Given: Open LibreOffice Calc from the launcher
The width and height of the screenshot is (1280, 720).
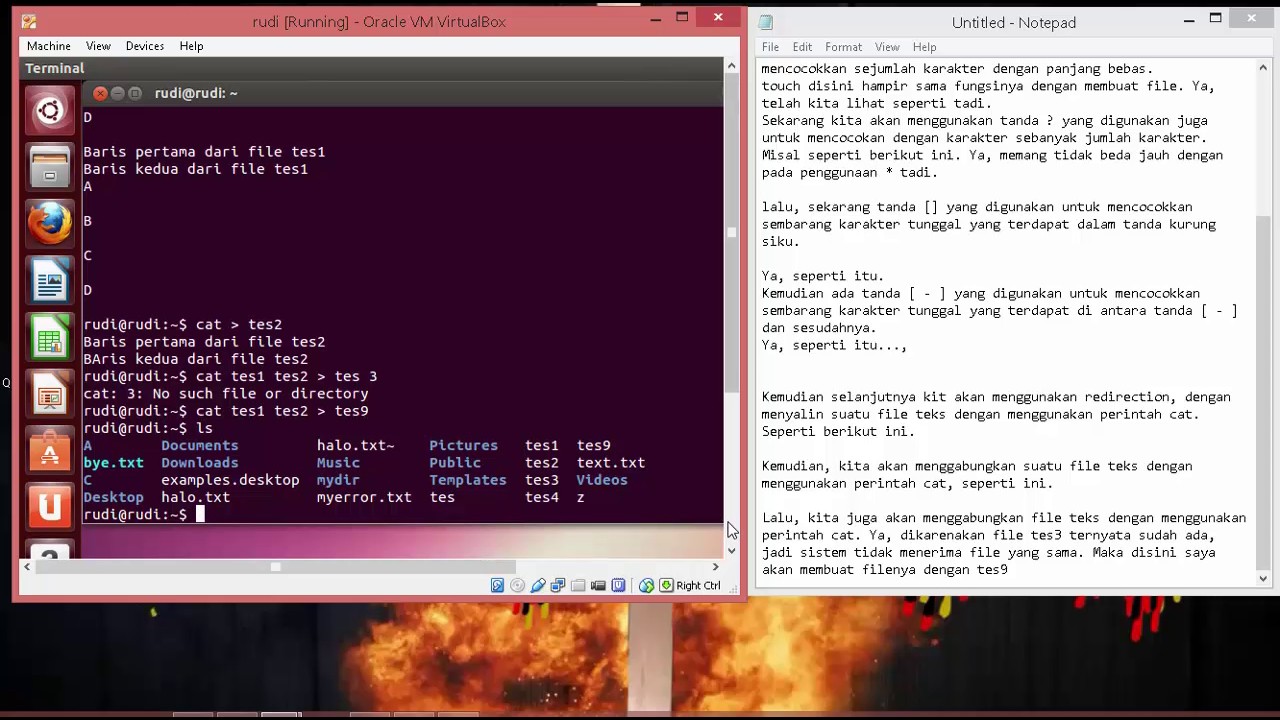Looking at the screenshot, I should (50, 338).
